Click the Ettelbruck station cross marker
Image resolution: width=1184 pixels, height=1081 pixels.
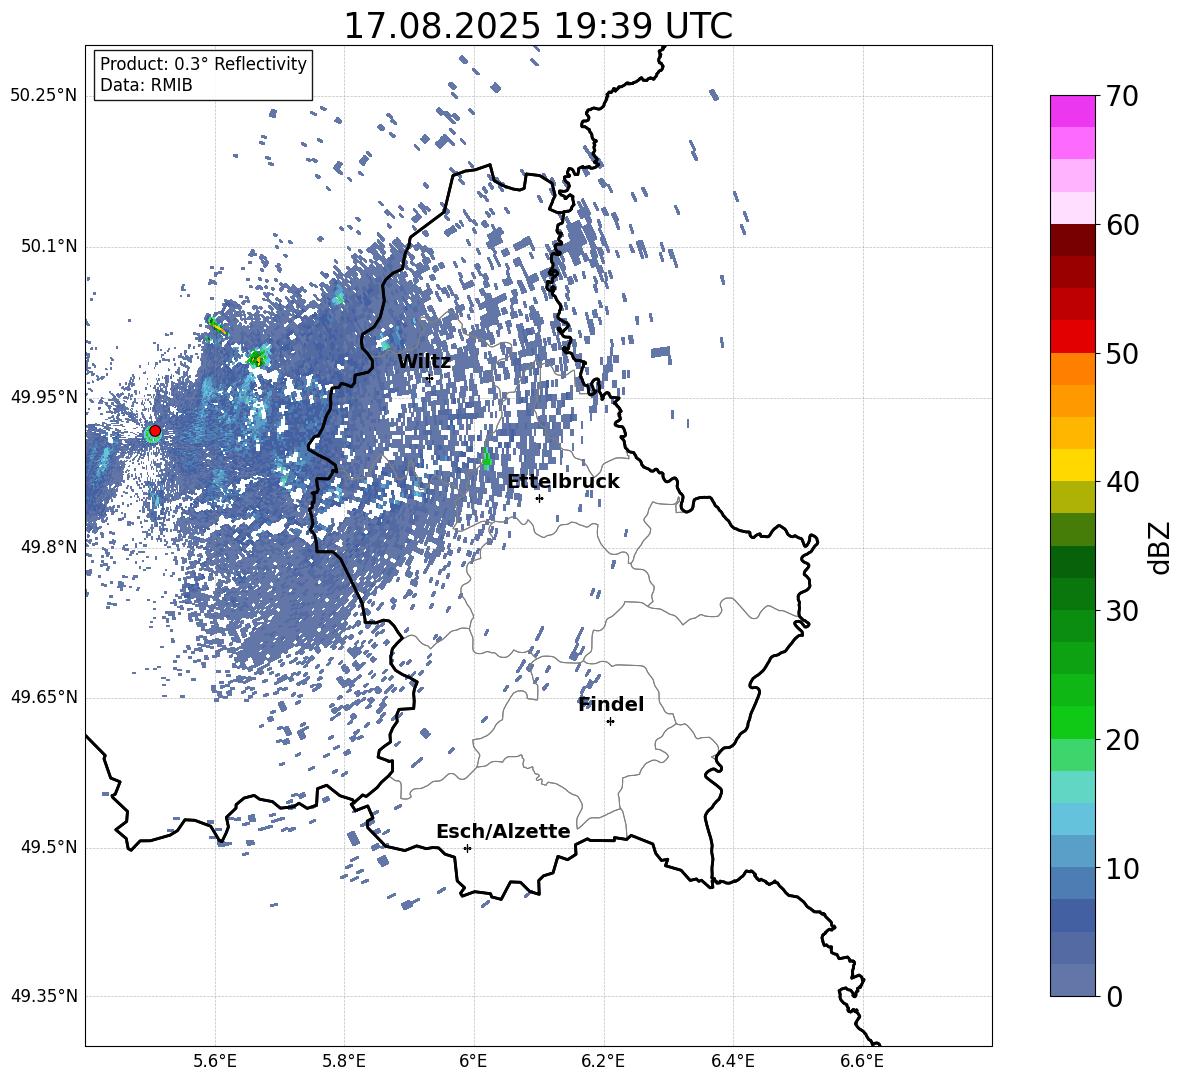coord(539,498)
